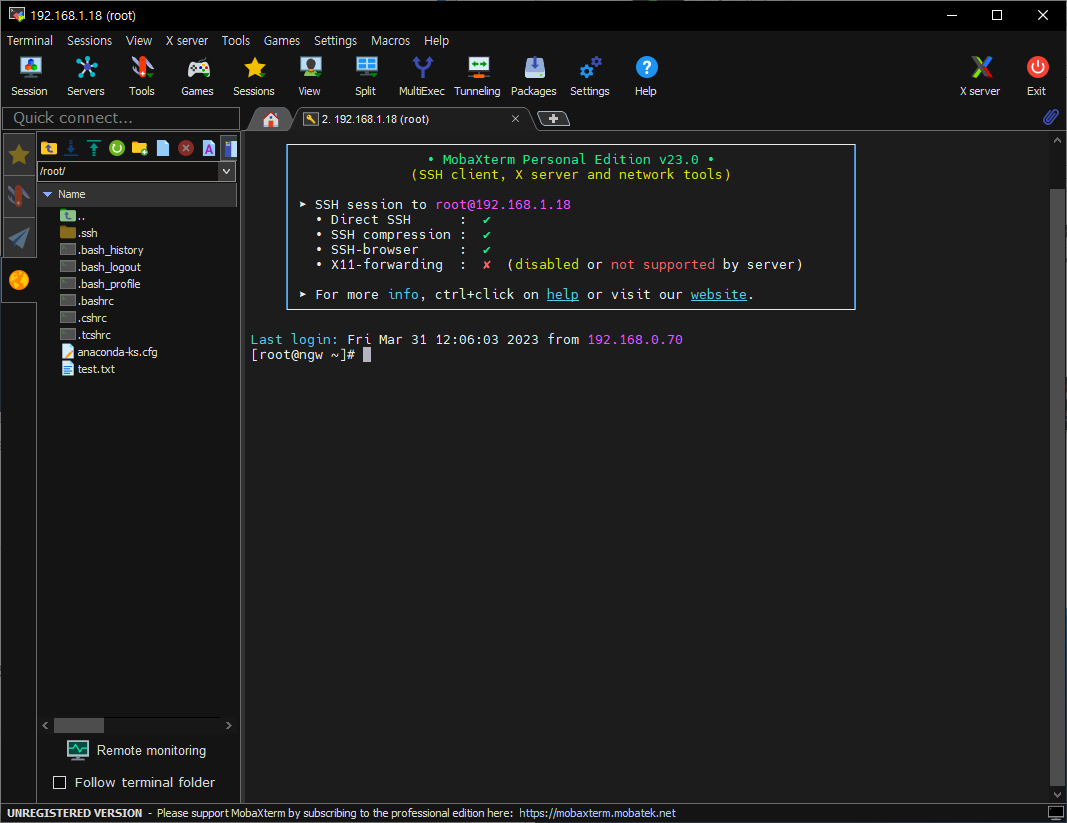Follow the help link in the banner

pyautogui.click(x=563, y=294)
